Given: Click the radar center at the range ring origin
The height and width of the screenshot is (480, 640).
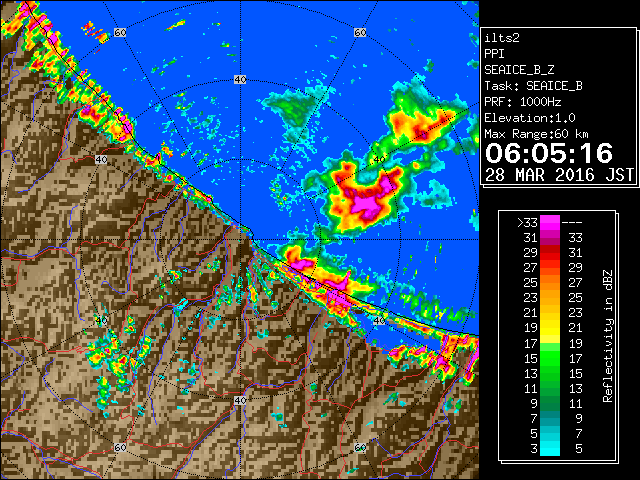Looking at the screenshot, I should point(240,239).
